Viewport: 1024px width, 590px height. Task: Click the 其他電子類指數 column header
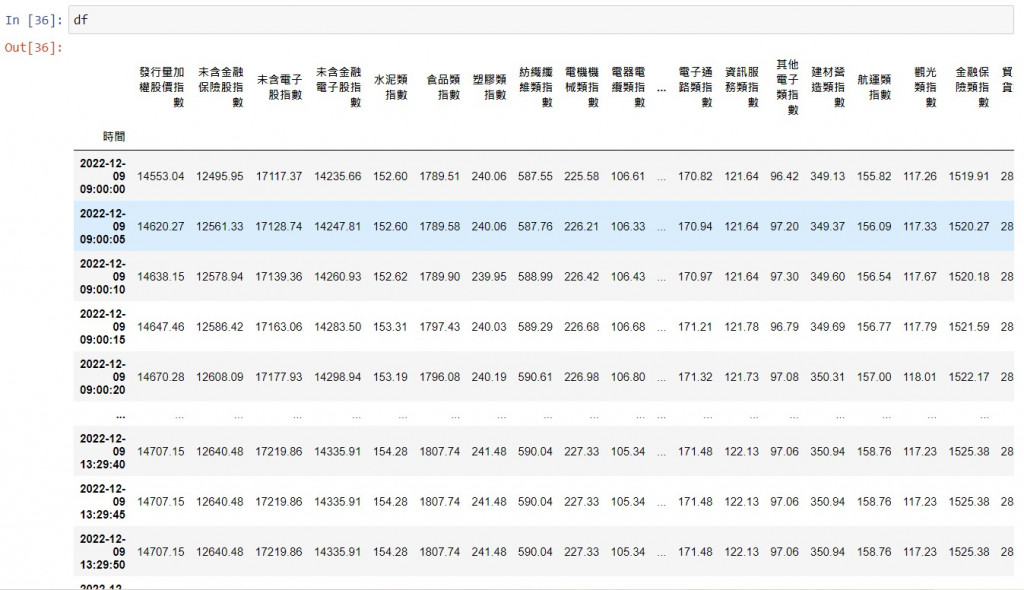(x=787, y=87)
